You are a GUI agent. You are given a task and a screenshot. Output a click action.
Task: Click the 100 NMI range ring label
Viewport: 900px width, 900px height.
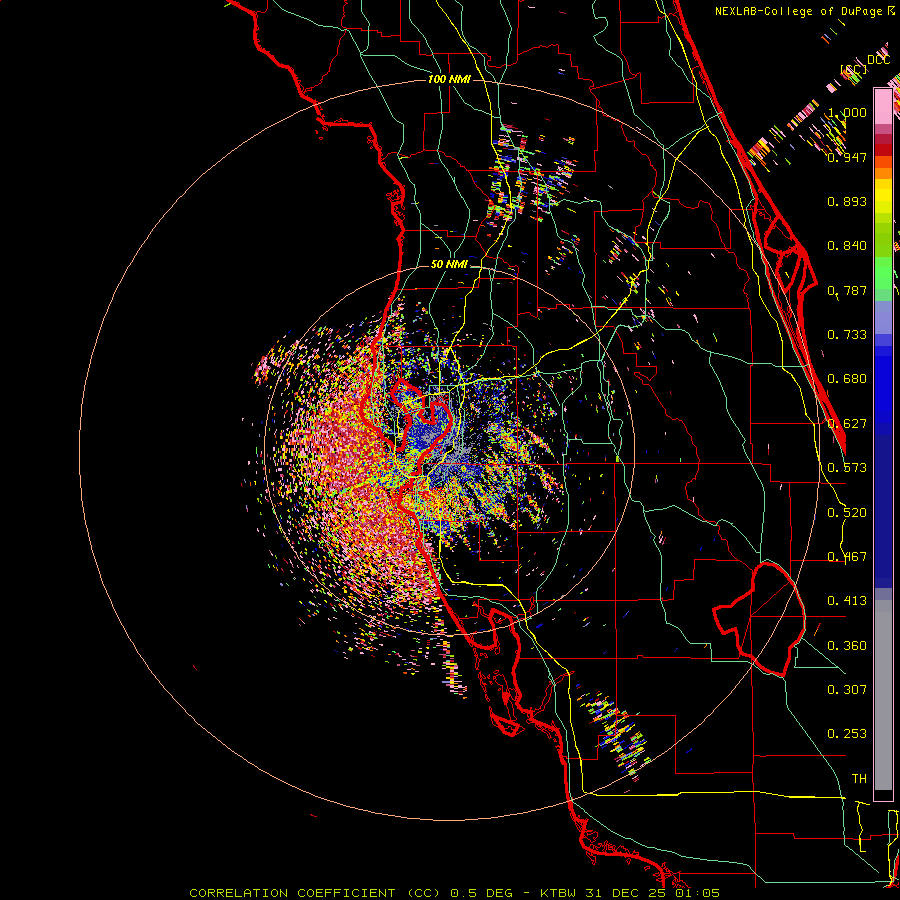click(449, 79)
